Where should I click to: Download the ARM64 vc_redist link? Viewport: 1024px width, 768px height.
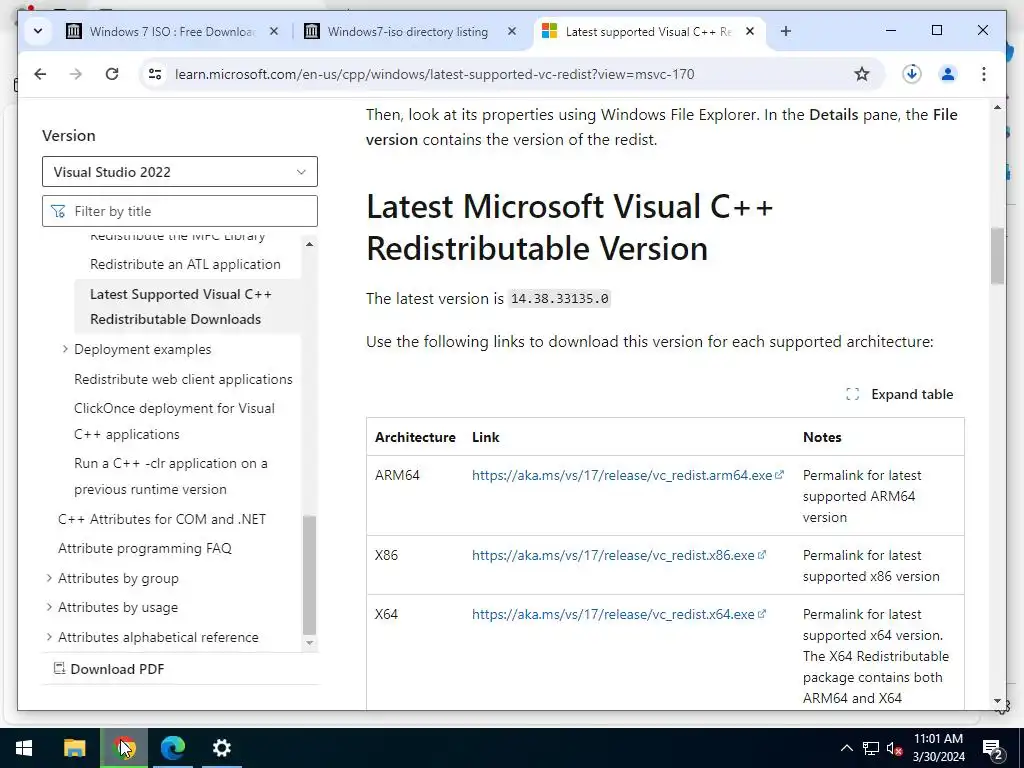(x=627, y=475)
